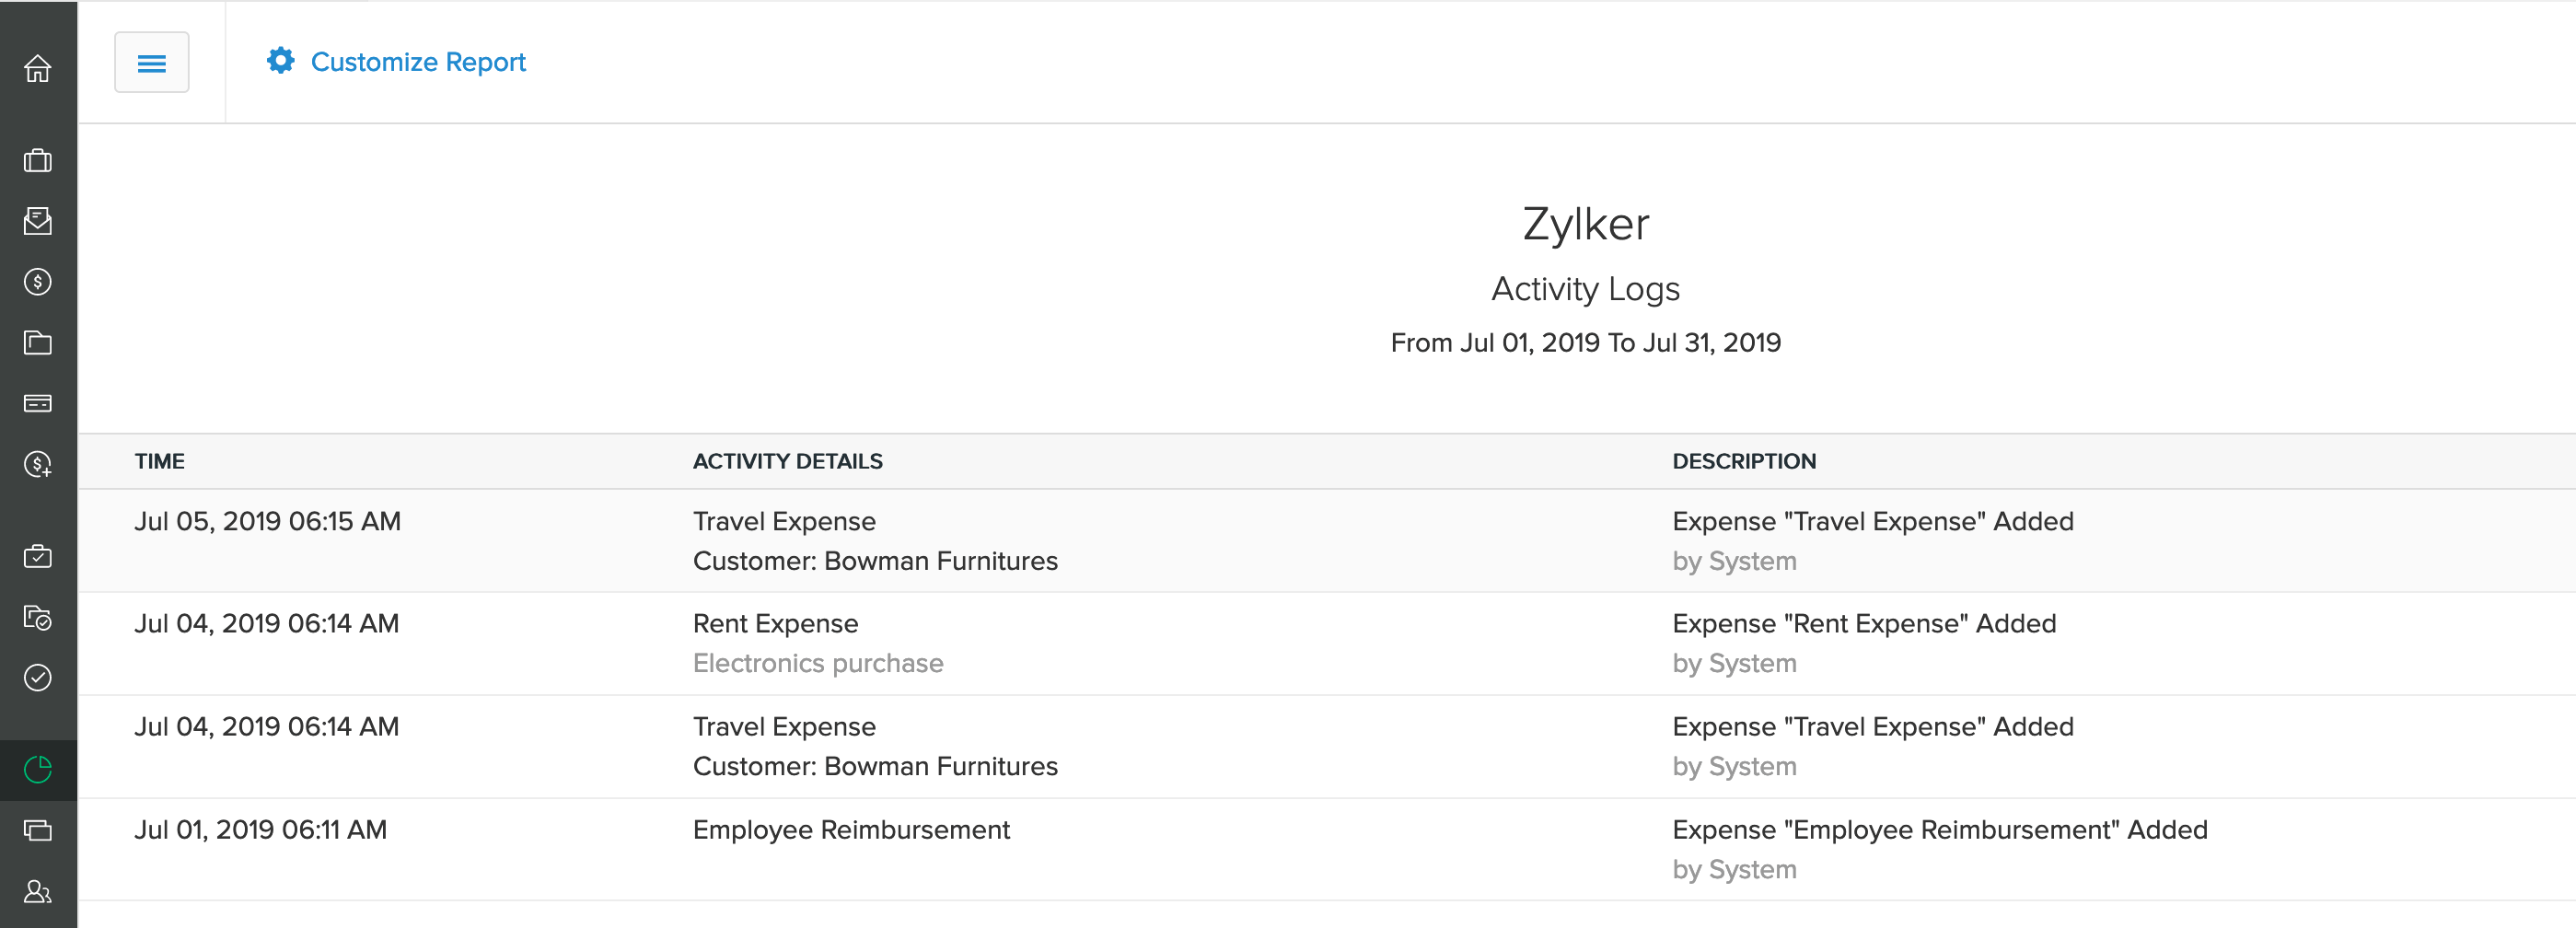Viewport: 2576px width, 928px height.
Task: Toggle the hamburger menu button
Action: click(x=151, y=63)
